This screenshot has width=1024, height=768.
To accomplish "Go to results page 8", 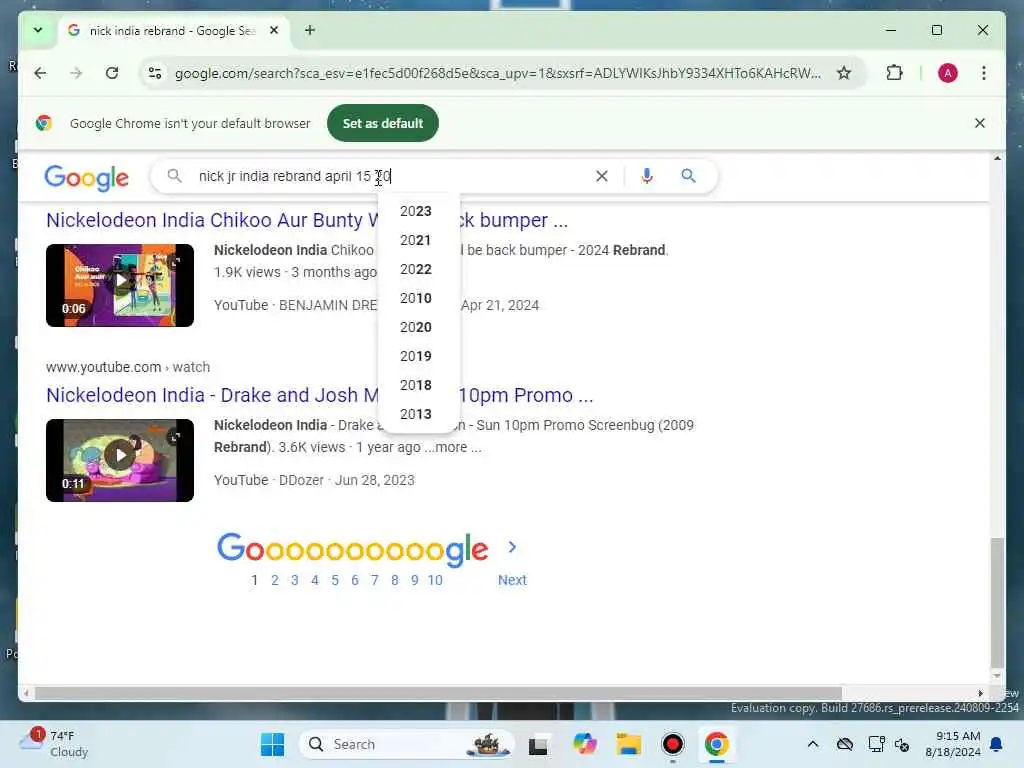I will point(394,580).
